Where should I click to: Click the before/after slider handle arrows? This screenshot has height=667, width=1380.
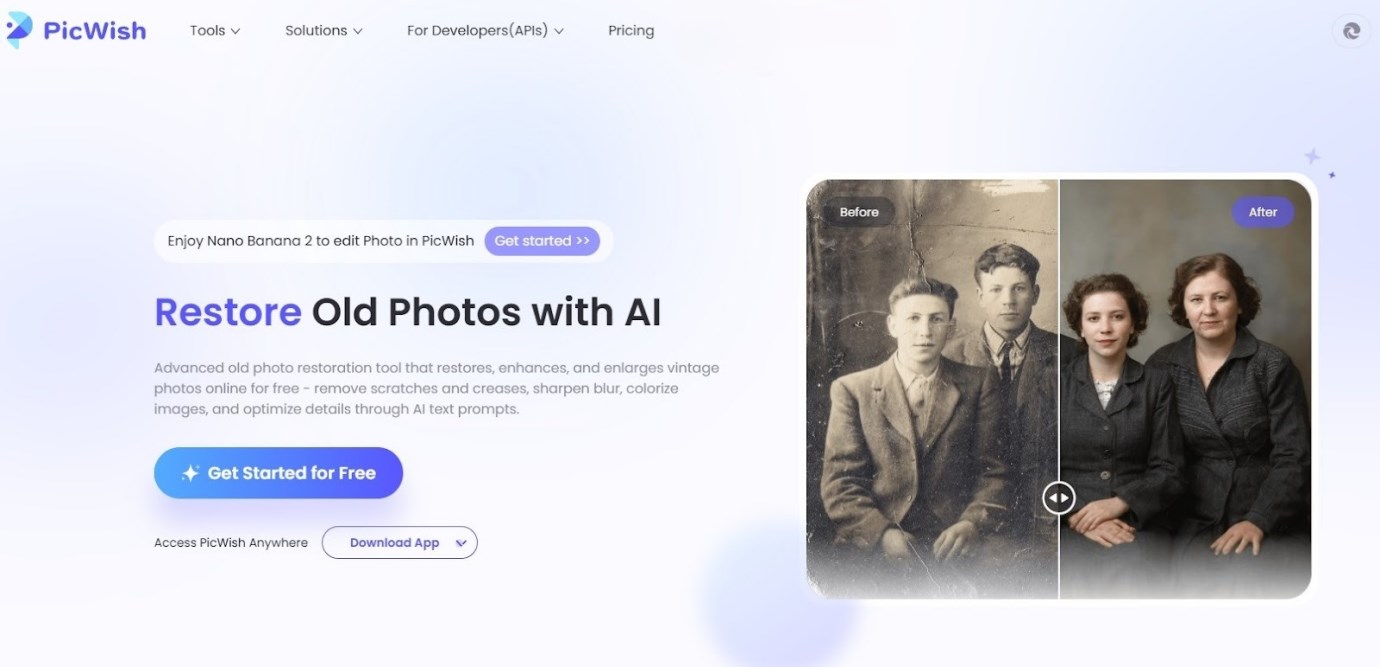coord(1058,497)
